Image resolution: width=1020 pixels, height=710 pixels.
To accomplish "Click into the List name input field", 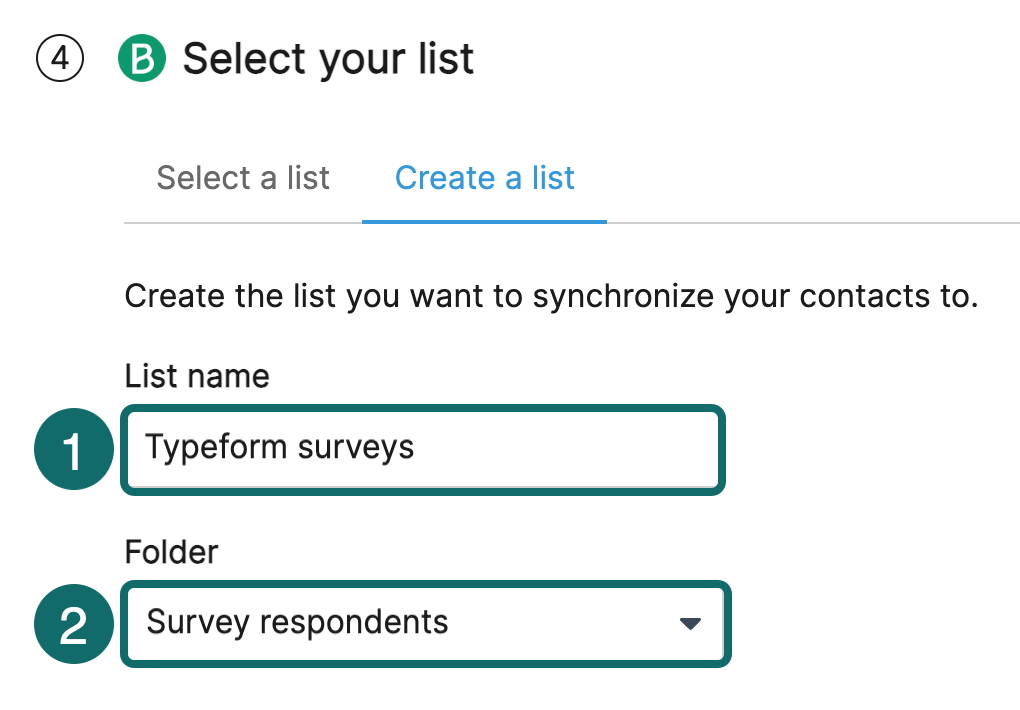I will (423, 450).
